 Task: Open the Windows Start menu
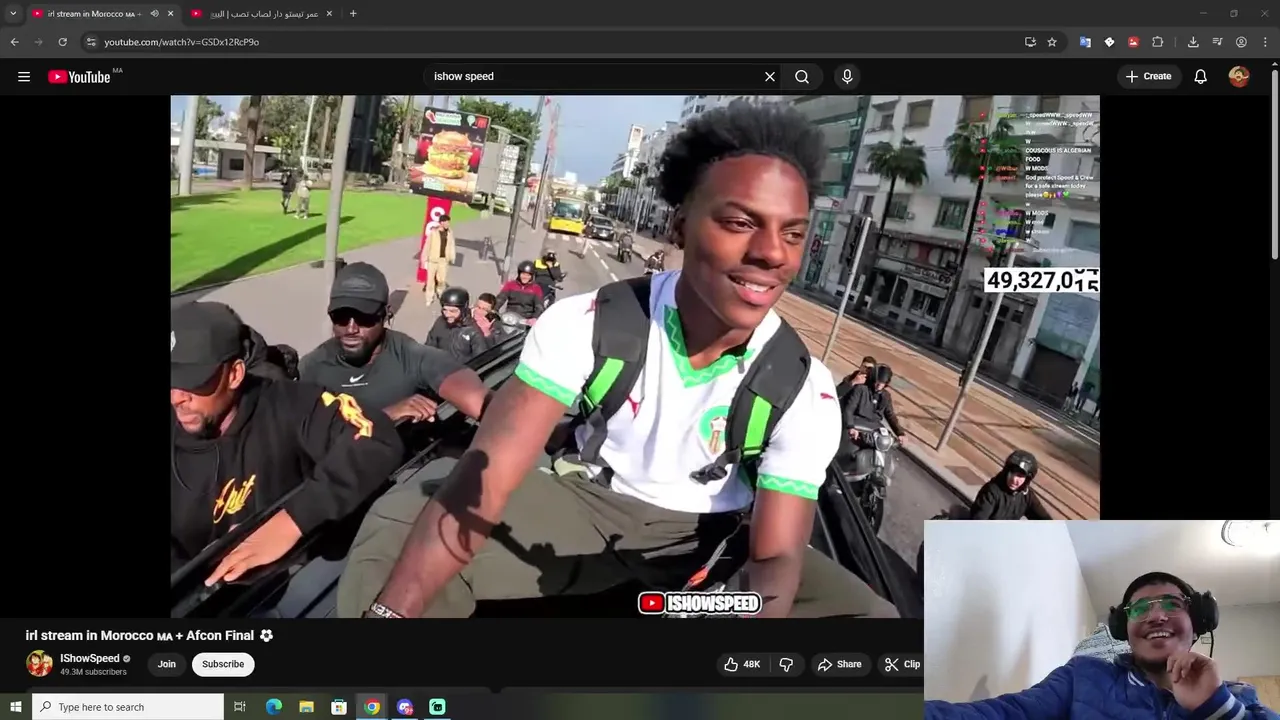click(x=15, y=707)
